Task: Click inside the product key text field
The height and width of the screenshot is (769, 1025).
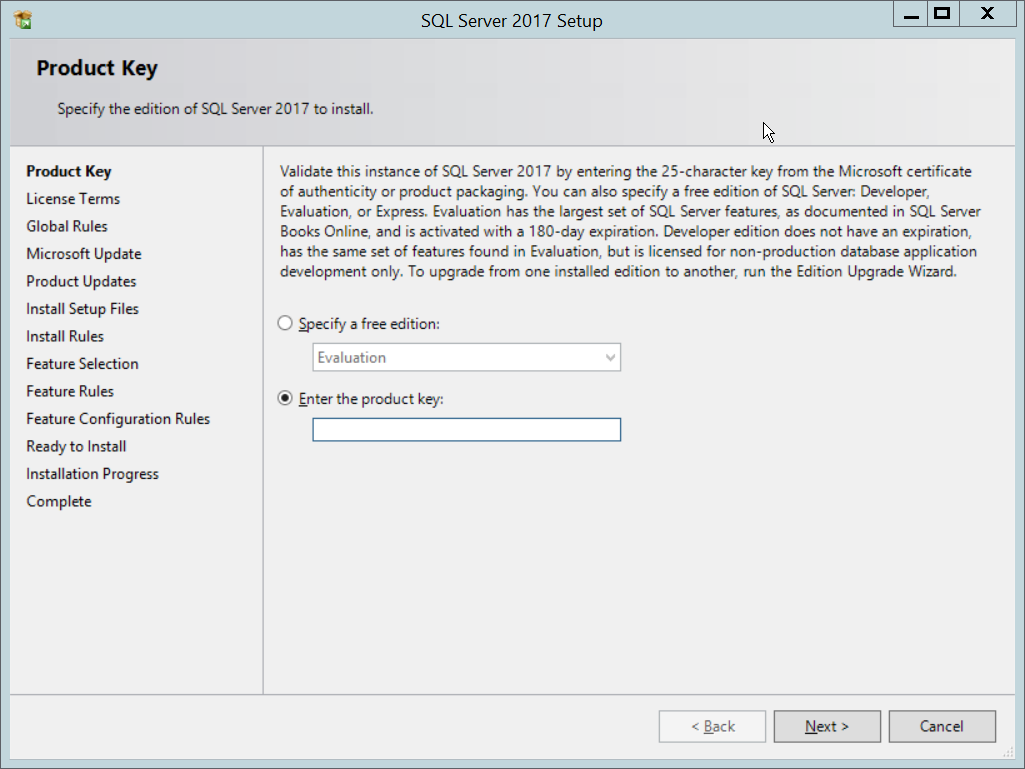Action: coord(466,430)
